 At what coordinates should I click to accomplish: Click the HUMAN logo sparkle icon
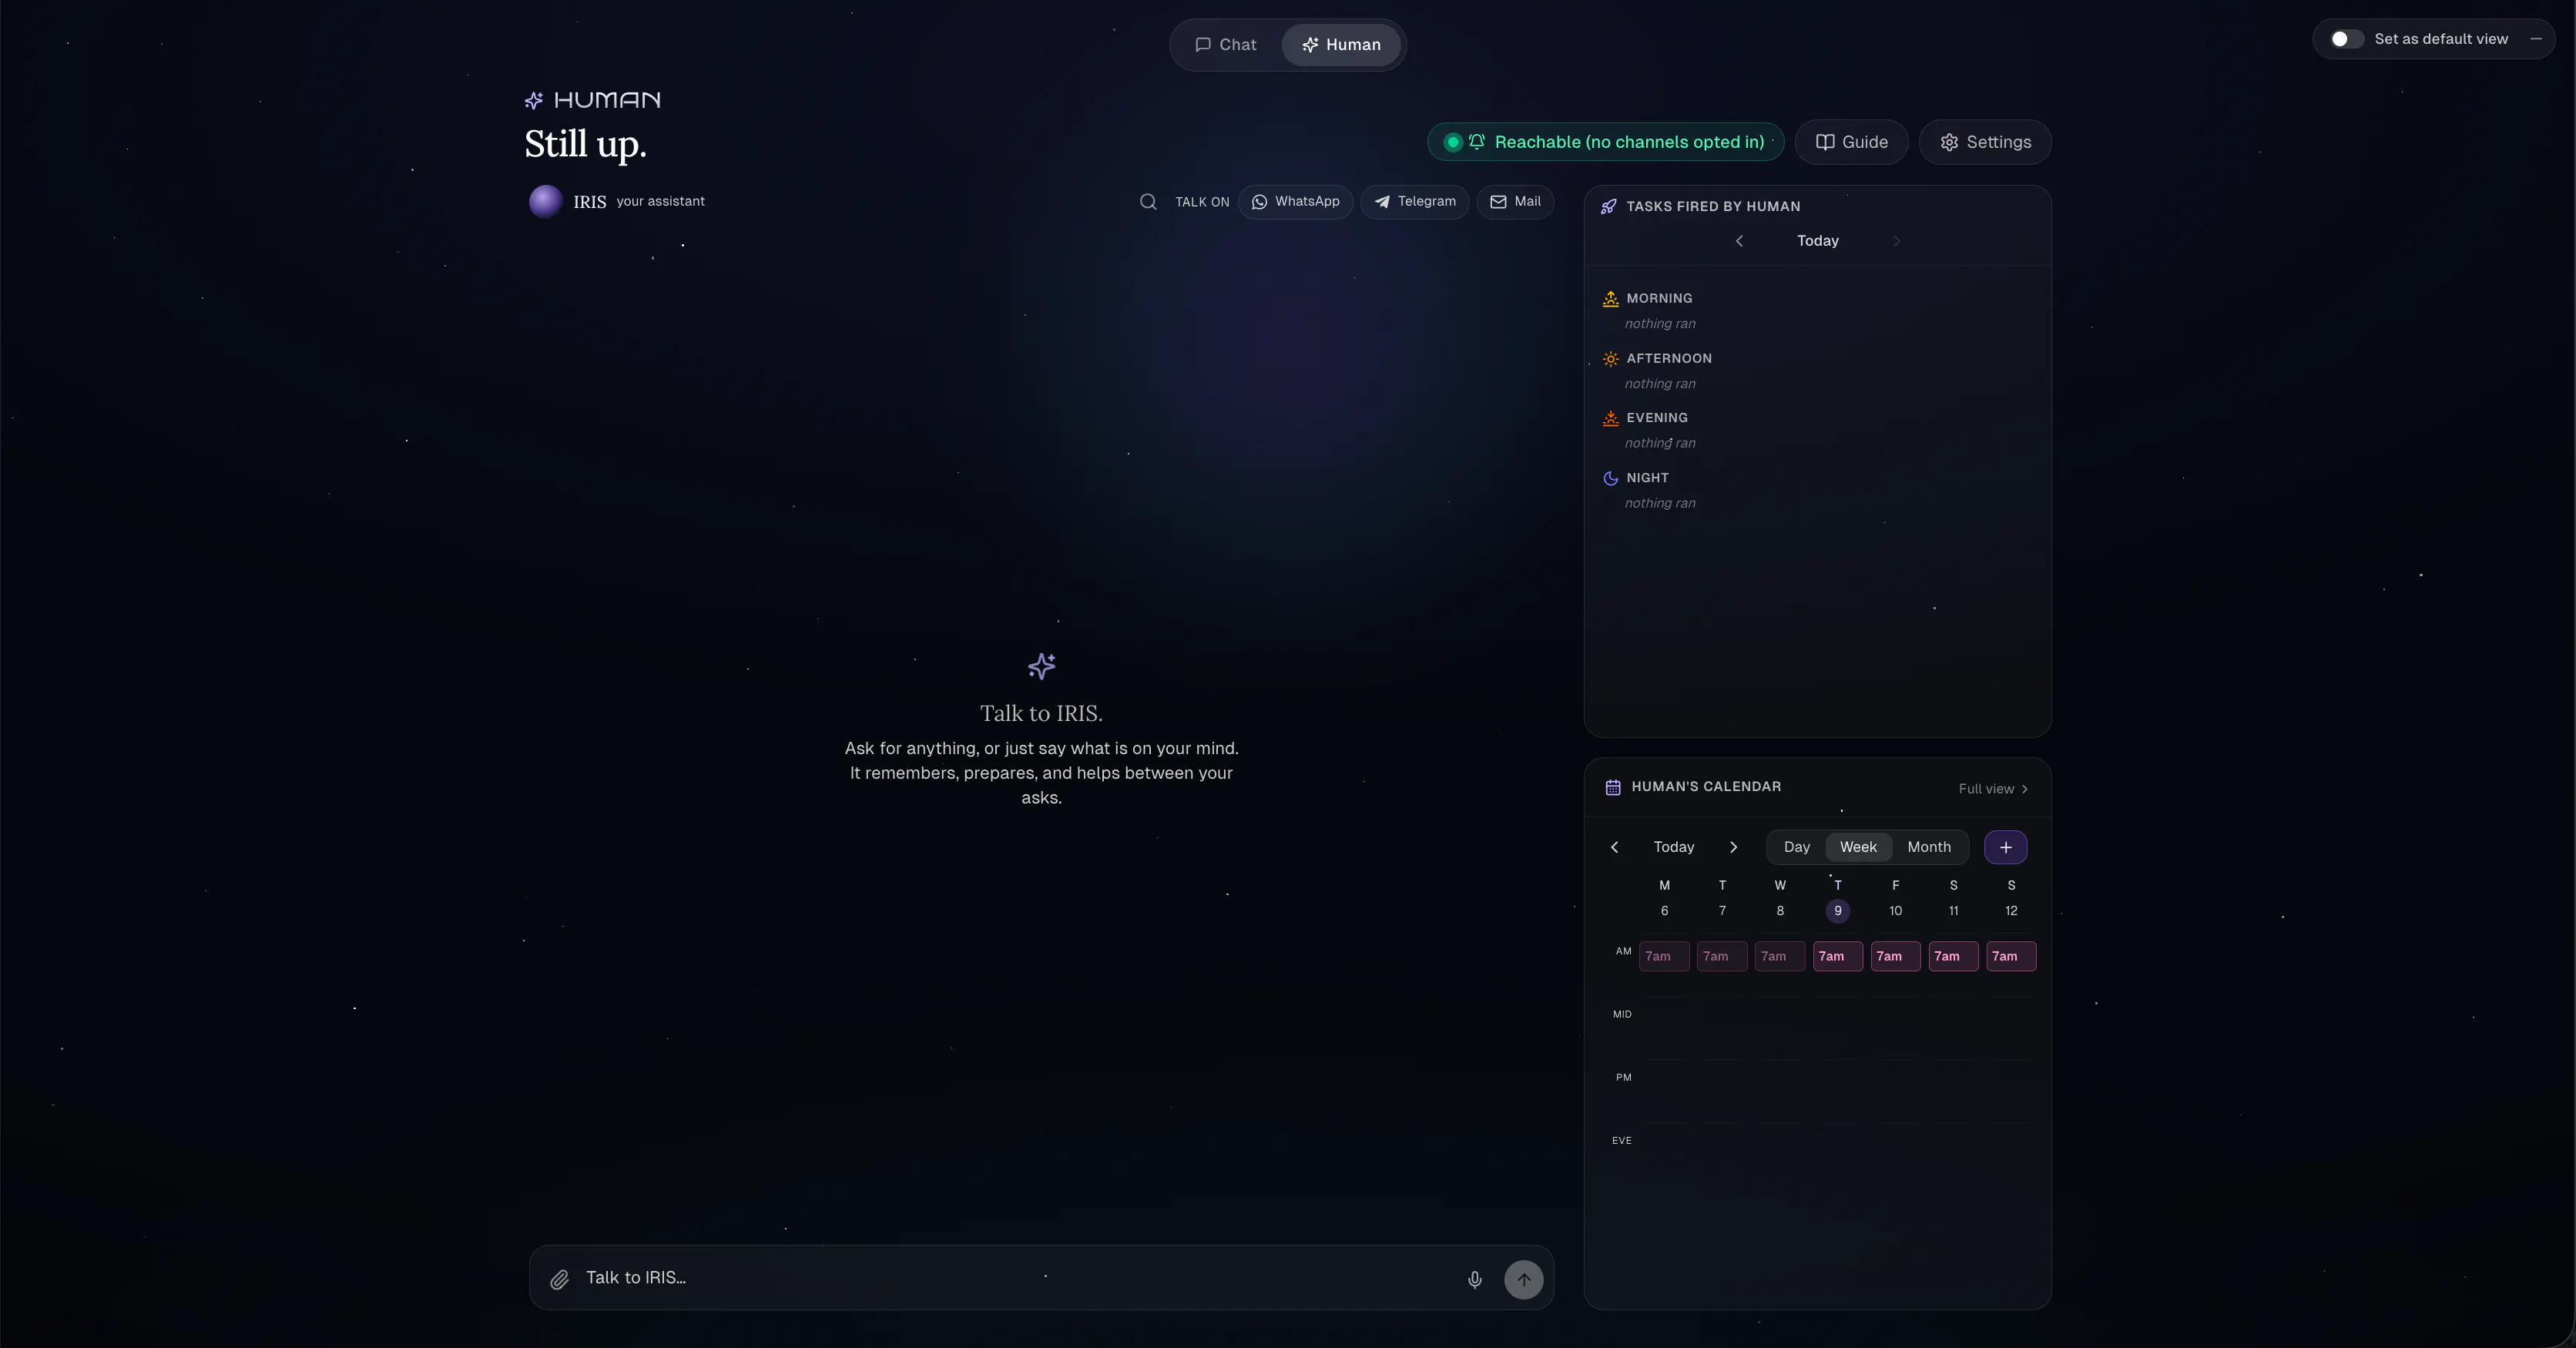tap(534, 100)
